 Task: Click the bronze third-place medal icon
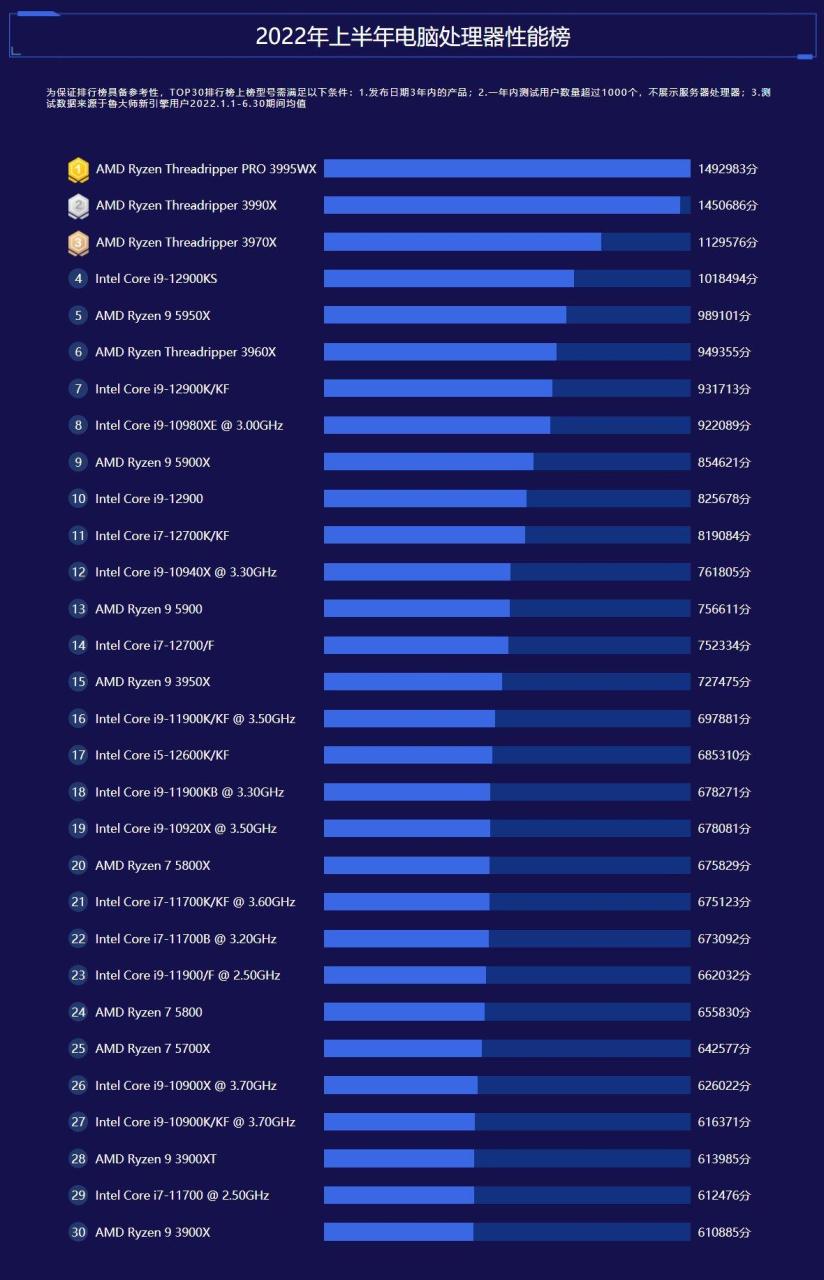pyautogui.click(x=78, y=243)
